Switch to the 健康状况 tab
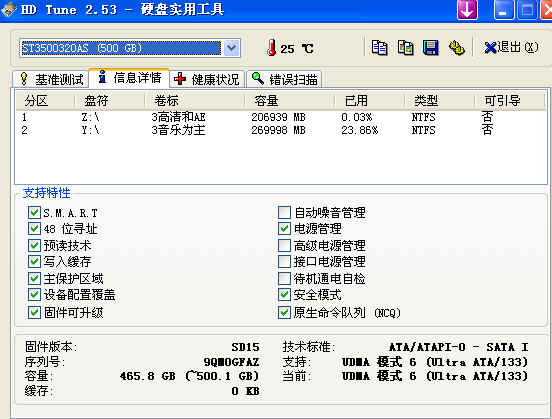Screen dimensions: 552x419 (x=207, y=79)
